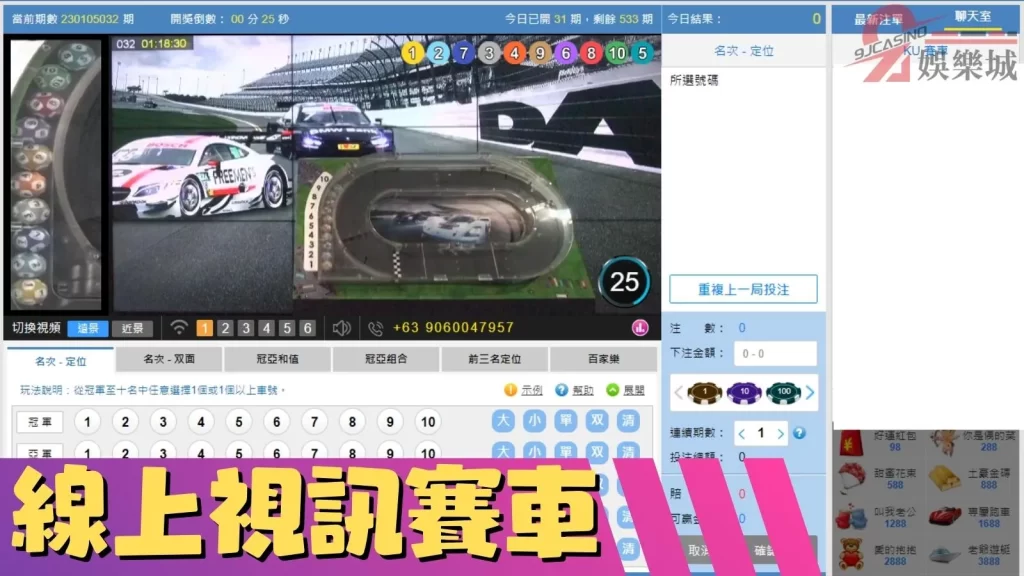Click right arrow to show more chips

pyautogui.click(x=812, y=392)
